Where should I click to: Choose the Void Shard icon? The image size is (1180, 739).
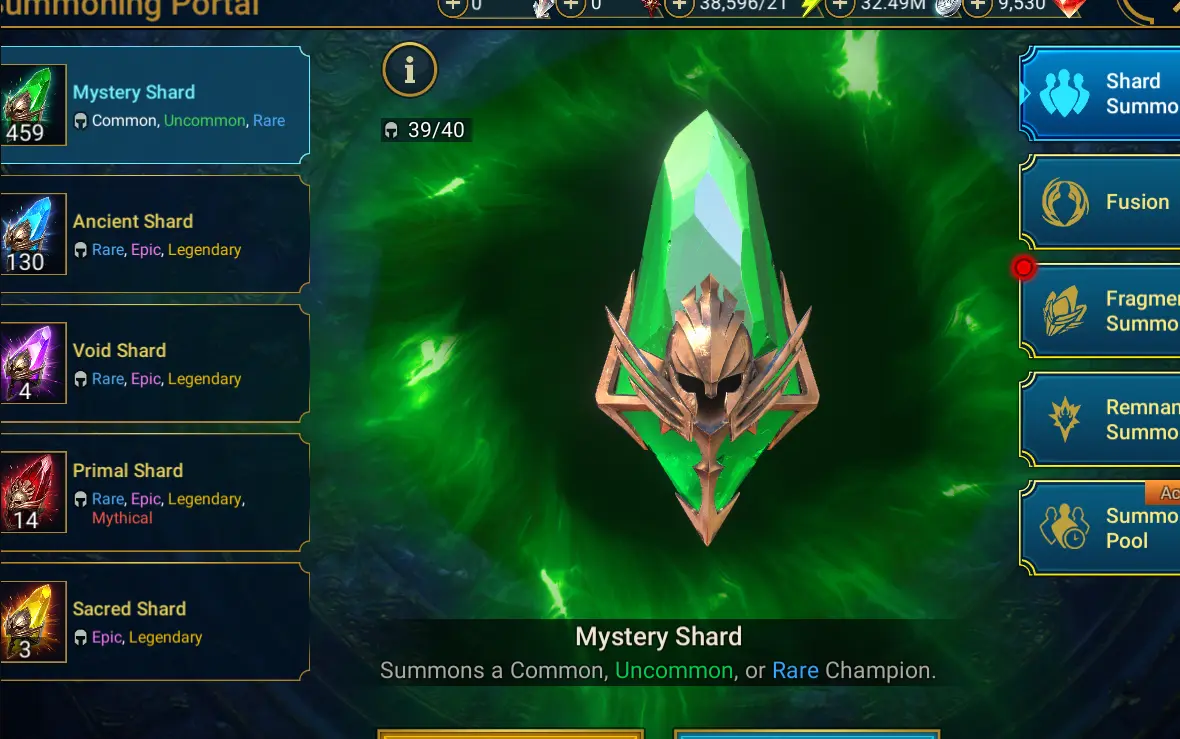pos(31,363)
